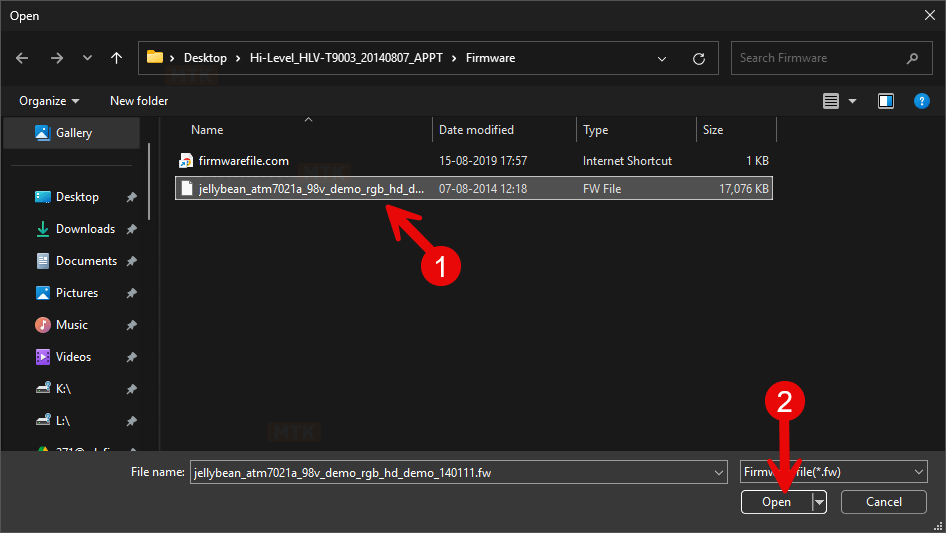The height and width of the screenshot is (533, 946).
Task: Sort files by Date modified column
Action: 477,130
